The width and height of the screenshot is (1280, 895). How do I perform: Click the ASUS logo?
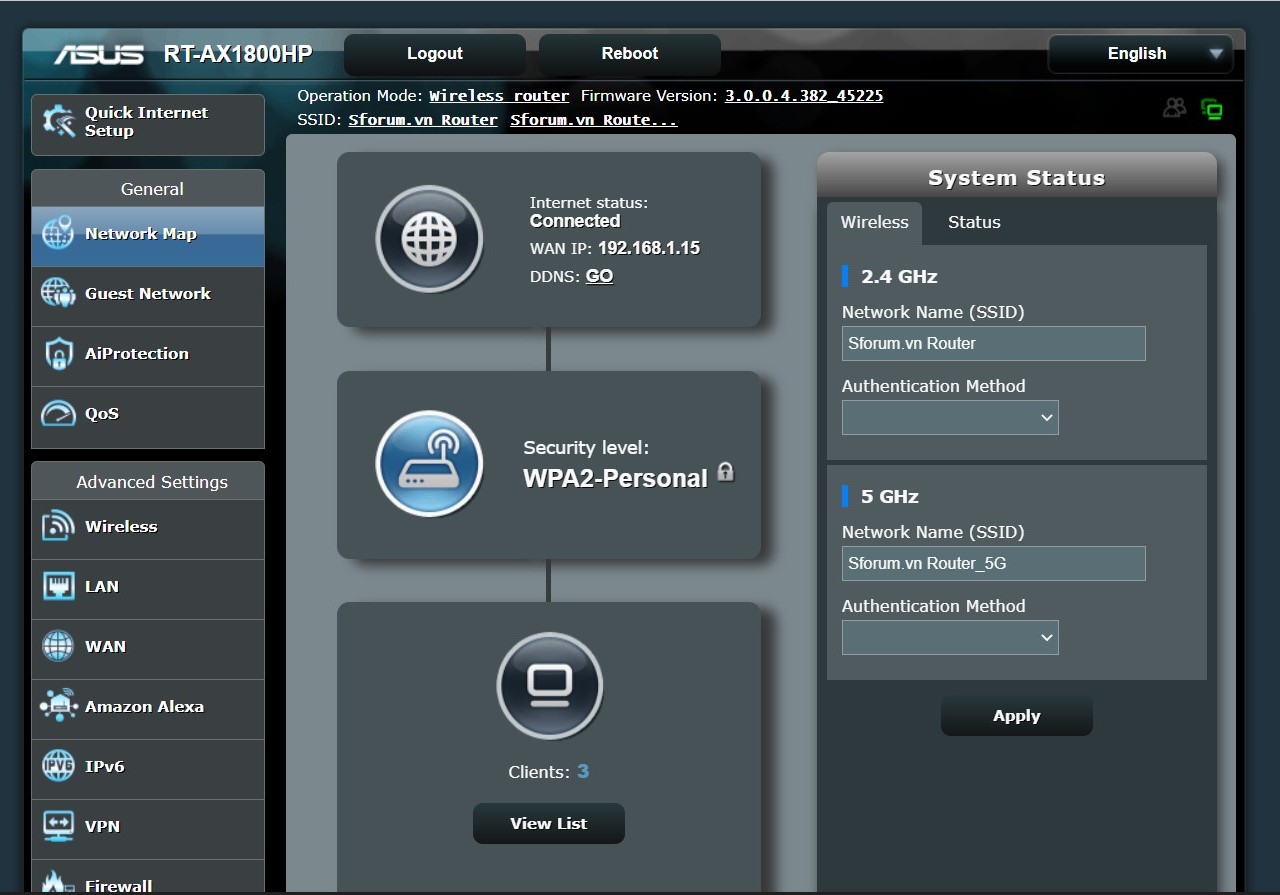pyautogui.click(x=99, y=54)
